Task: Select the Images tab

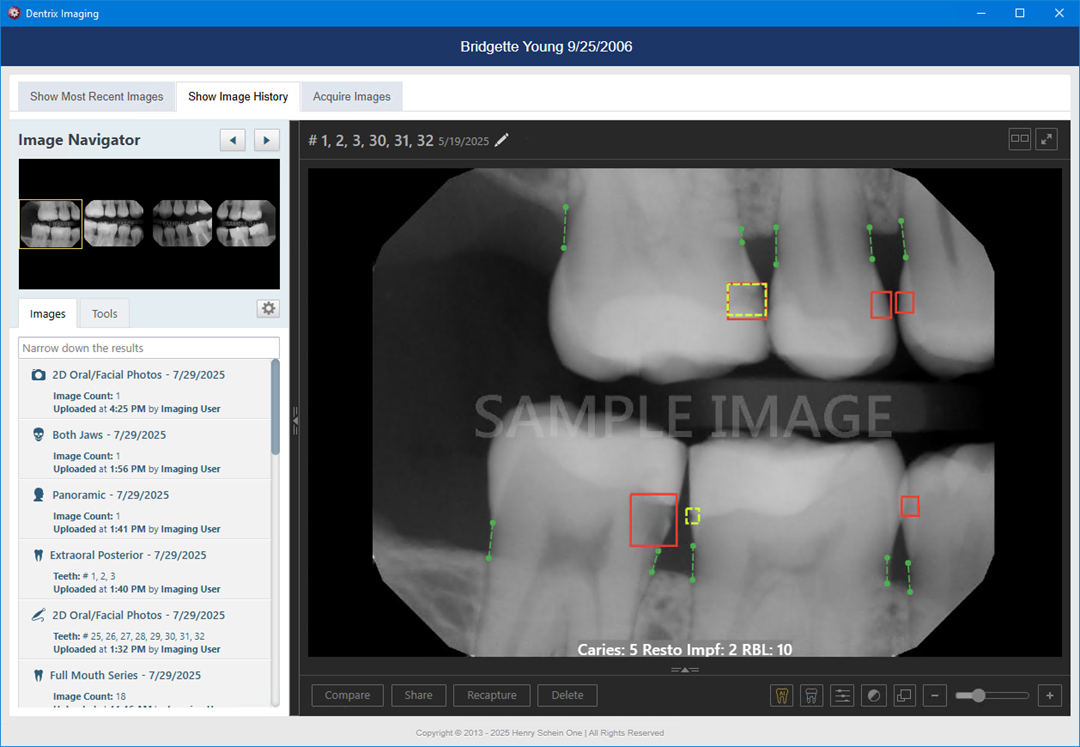Action: [48, 314]
